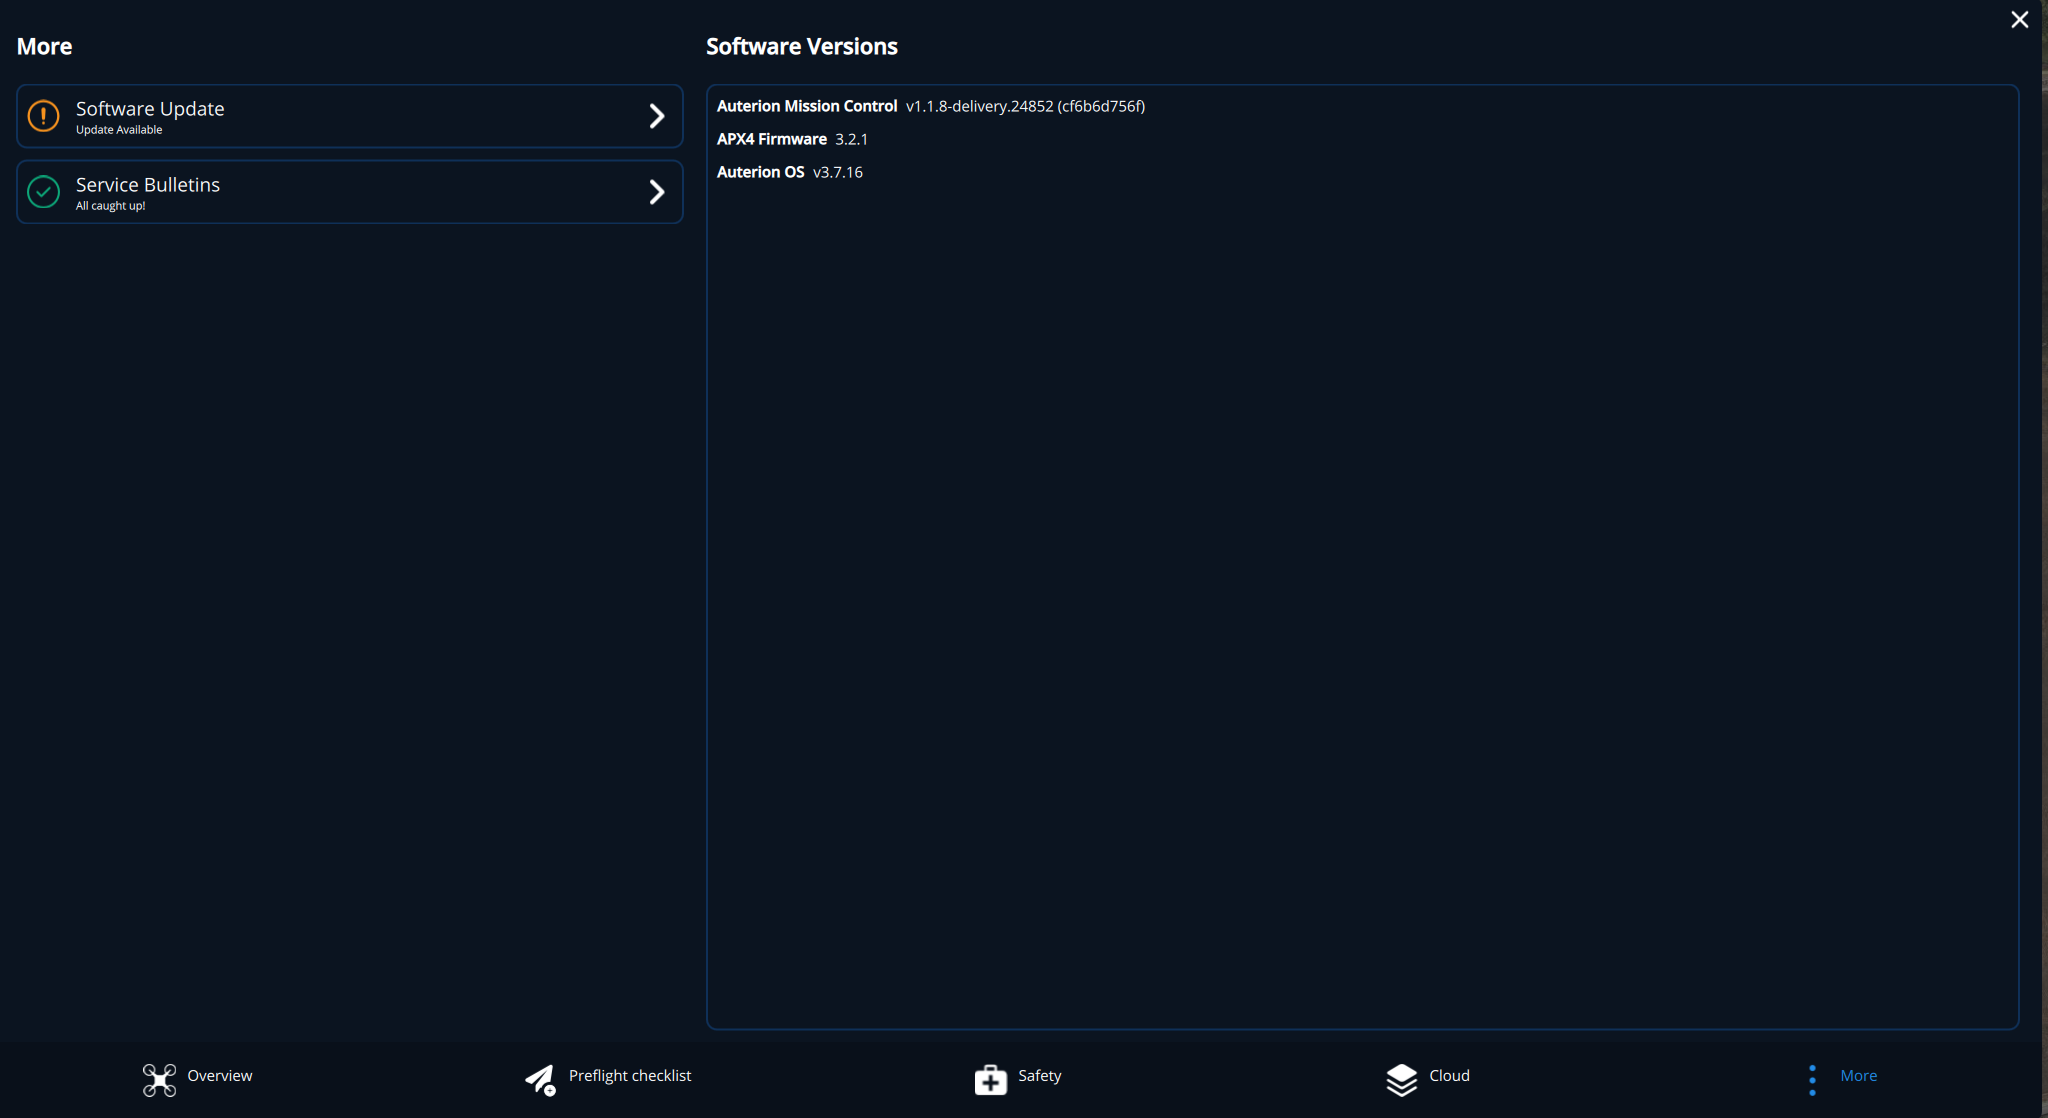Screen dimensions: 2048x1118
Task: Go to the Safety tab
Action: tap(1039, 1076)
